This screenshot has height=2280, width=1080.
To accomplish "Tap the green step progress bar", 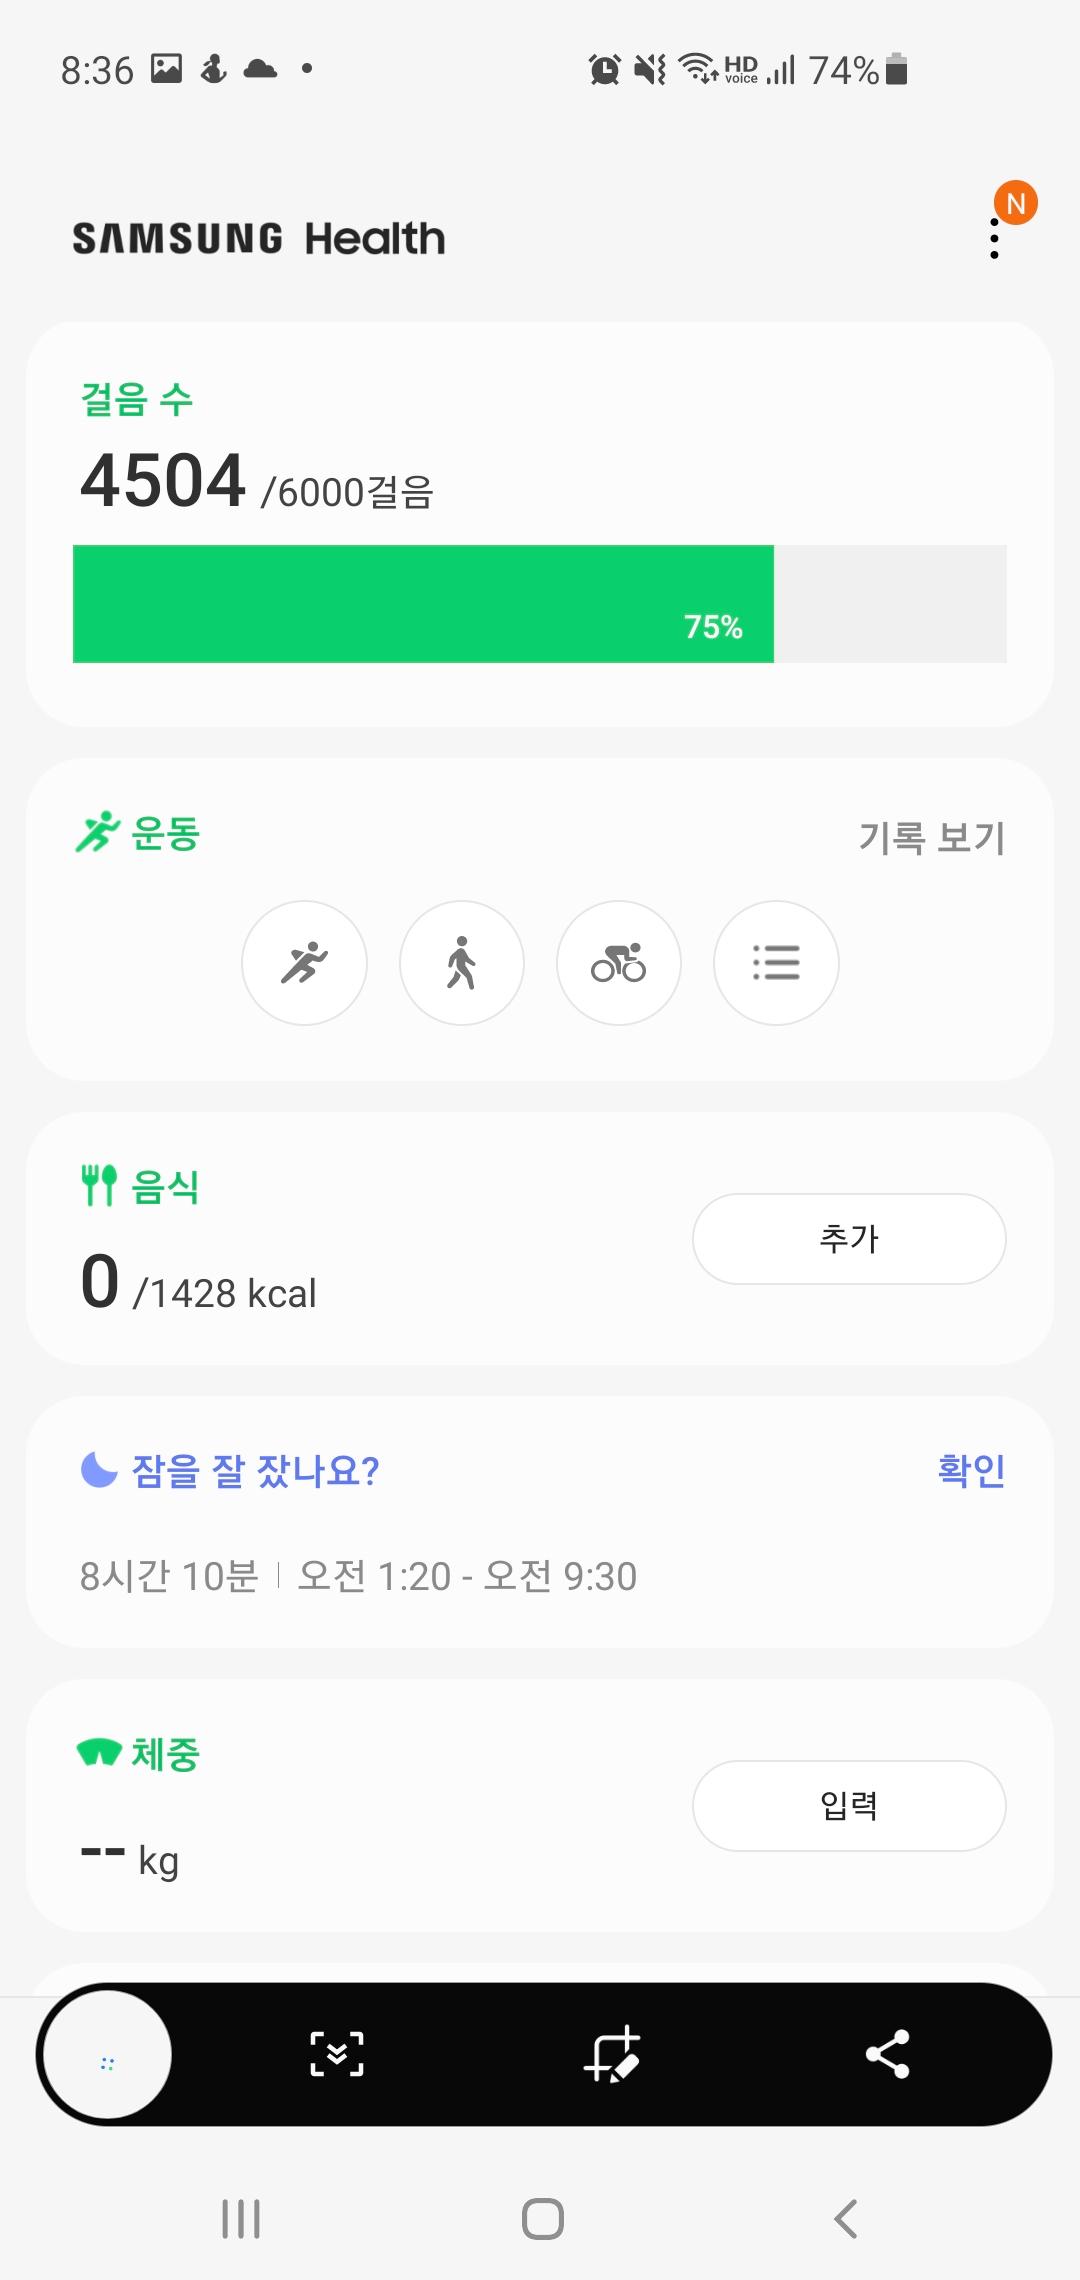I will 423,604.
